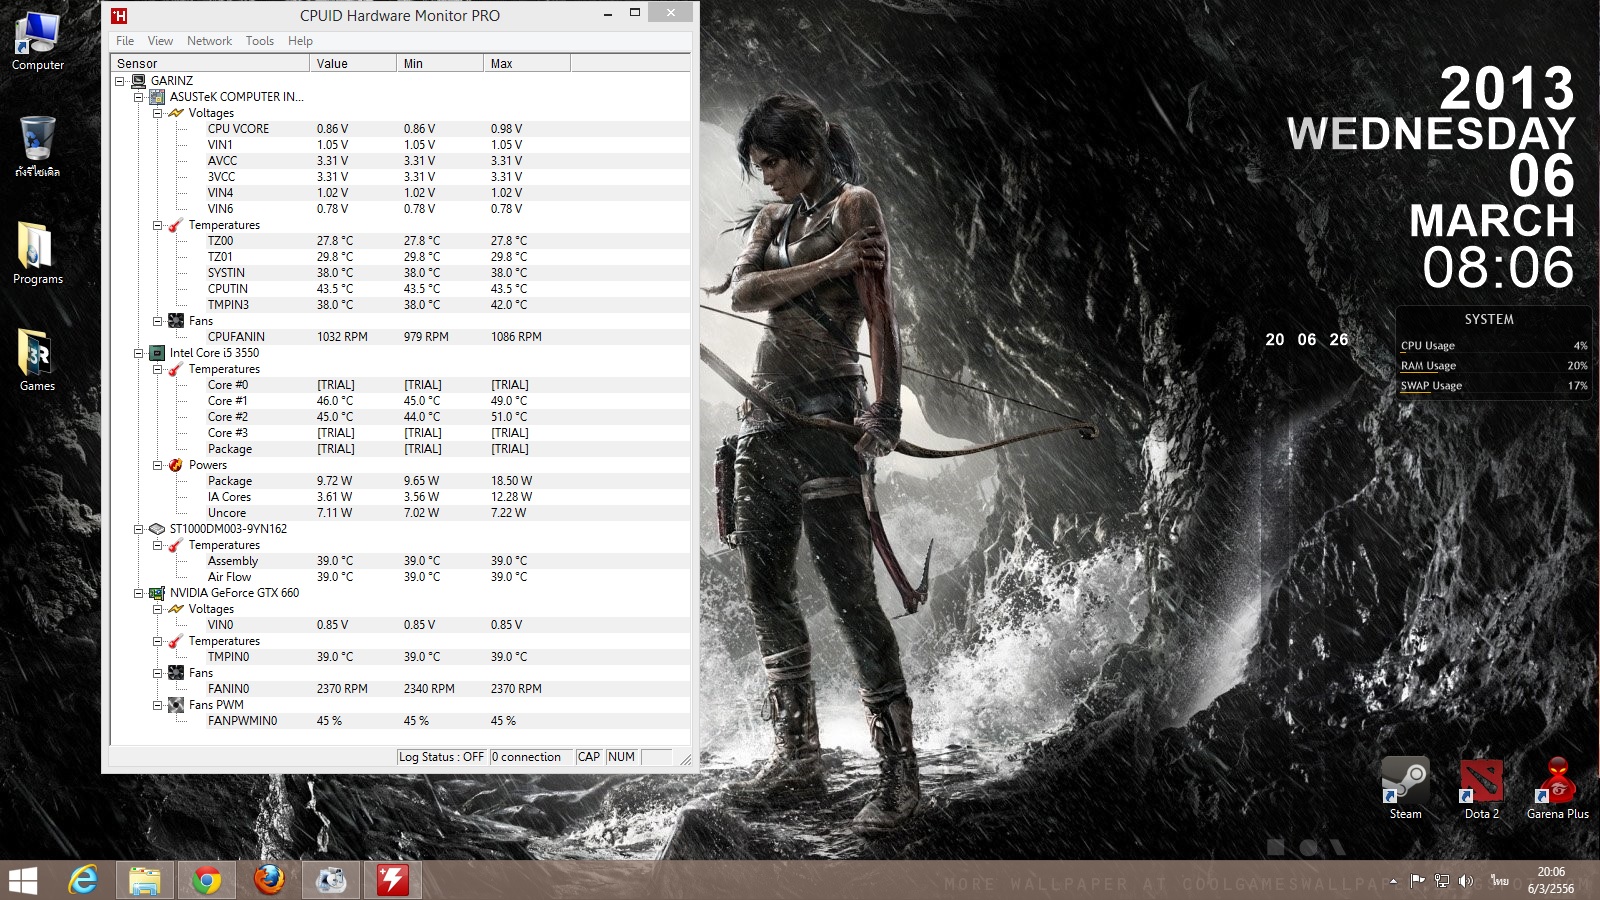Switch to HWMonitor in the taskbar
The width and height of the screenshot is (1600, 900).
tap(392, 881)
